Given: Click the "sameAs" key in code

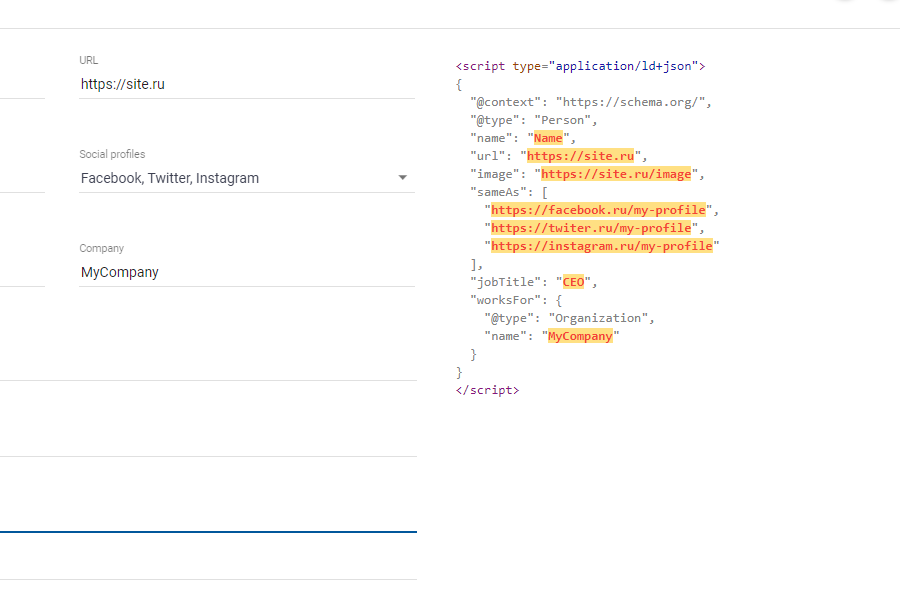Looking at the screenshot, I should click(502, 192).
